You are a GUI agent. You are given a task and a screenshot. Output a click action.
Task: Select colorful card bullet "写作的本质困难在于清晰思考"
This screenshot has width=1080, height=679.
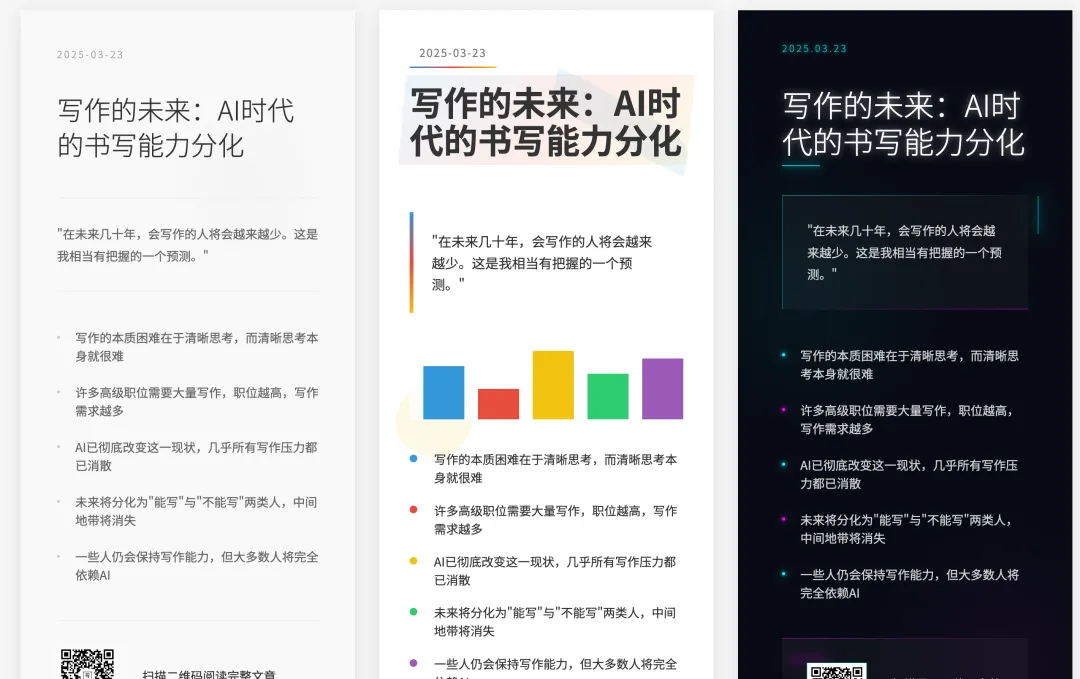(555, 468)
